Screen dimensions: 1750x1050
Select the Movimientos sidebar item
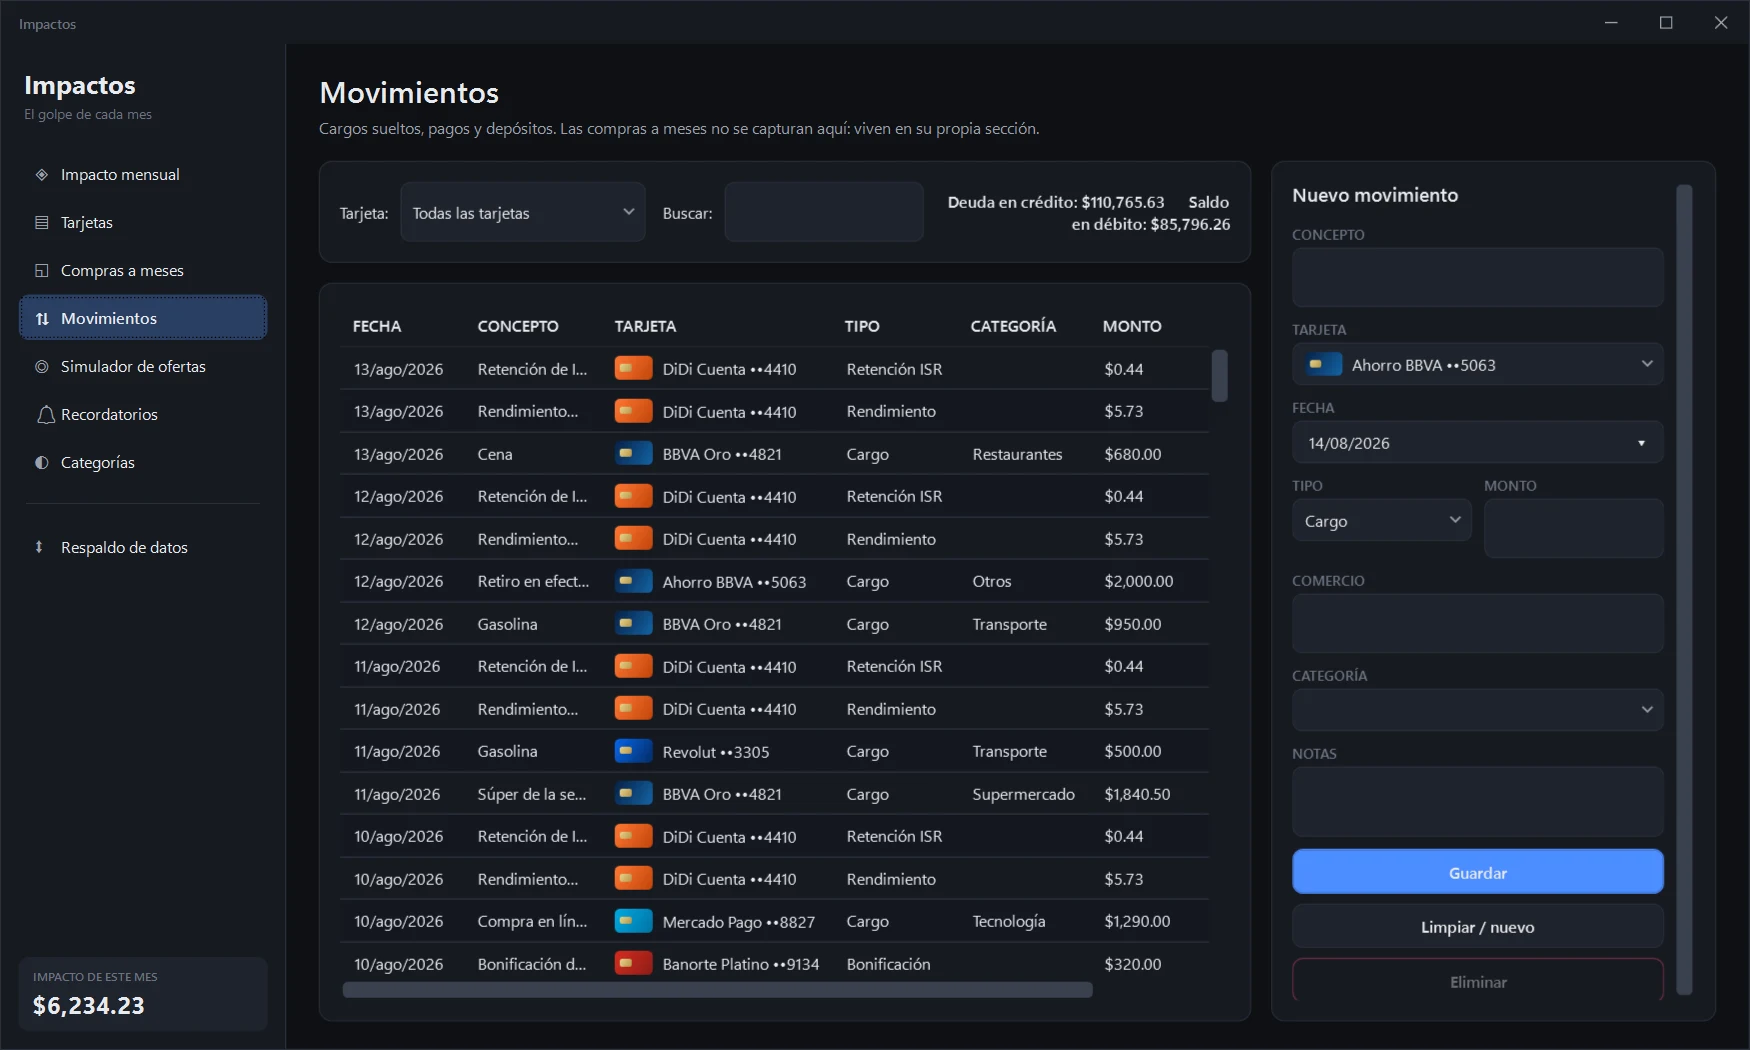pyautogui.click(x=143, y=319)
